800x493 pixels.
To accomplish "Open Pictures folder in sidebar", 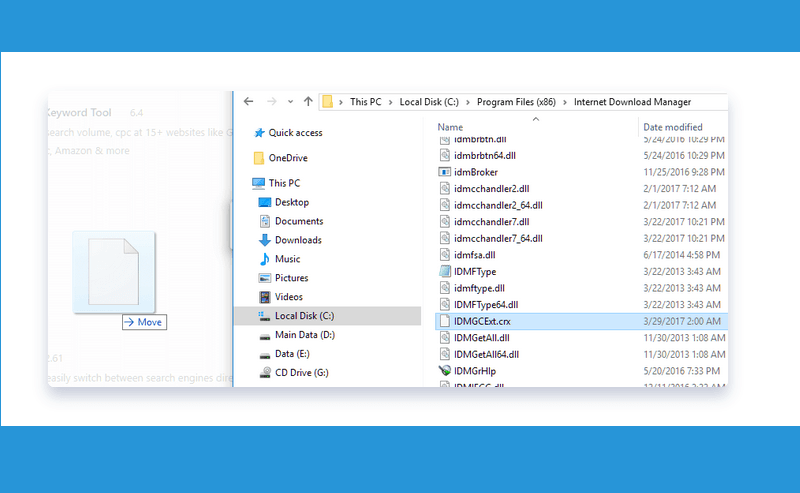I will point(291,278).
